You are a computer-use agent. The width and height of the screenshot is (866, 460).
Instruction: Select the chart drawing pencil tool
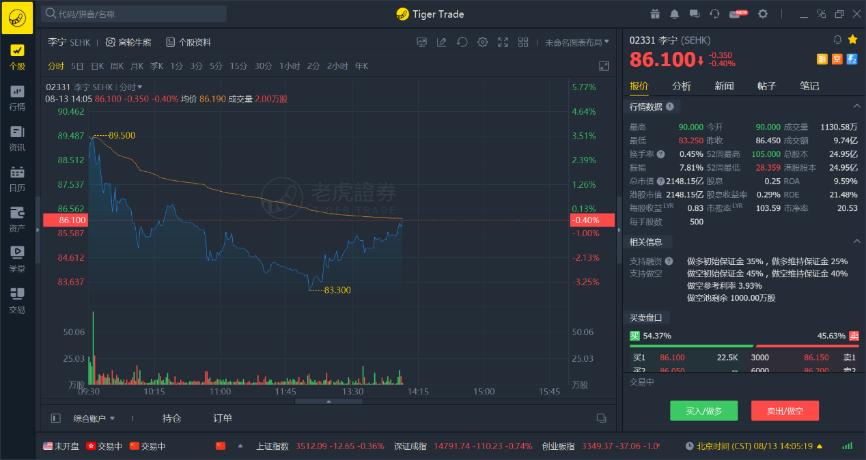[442, 42]
